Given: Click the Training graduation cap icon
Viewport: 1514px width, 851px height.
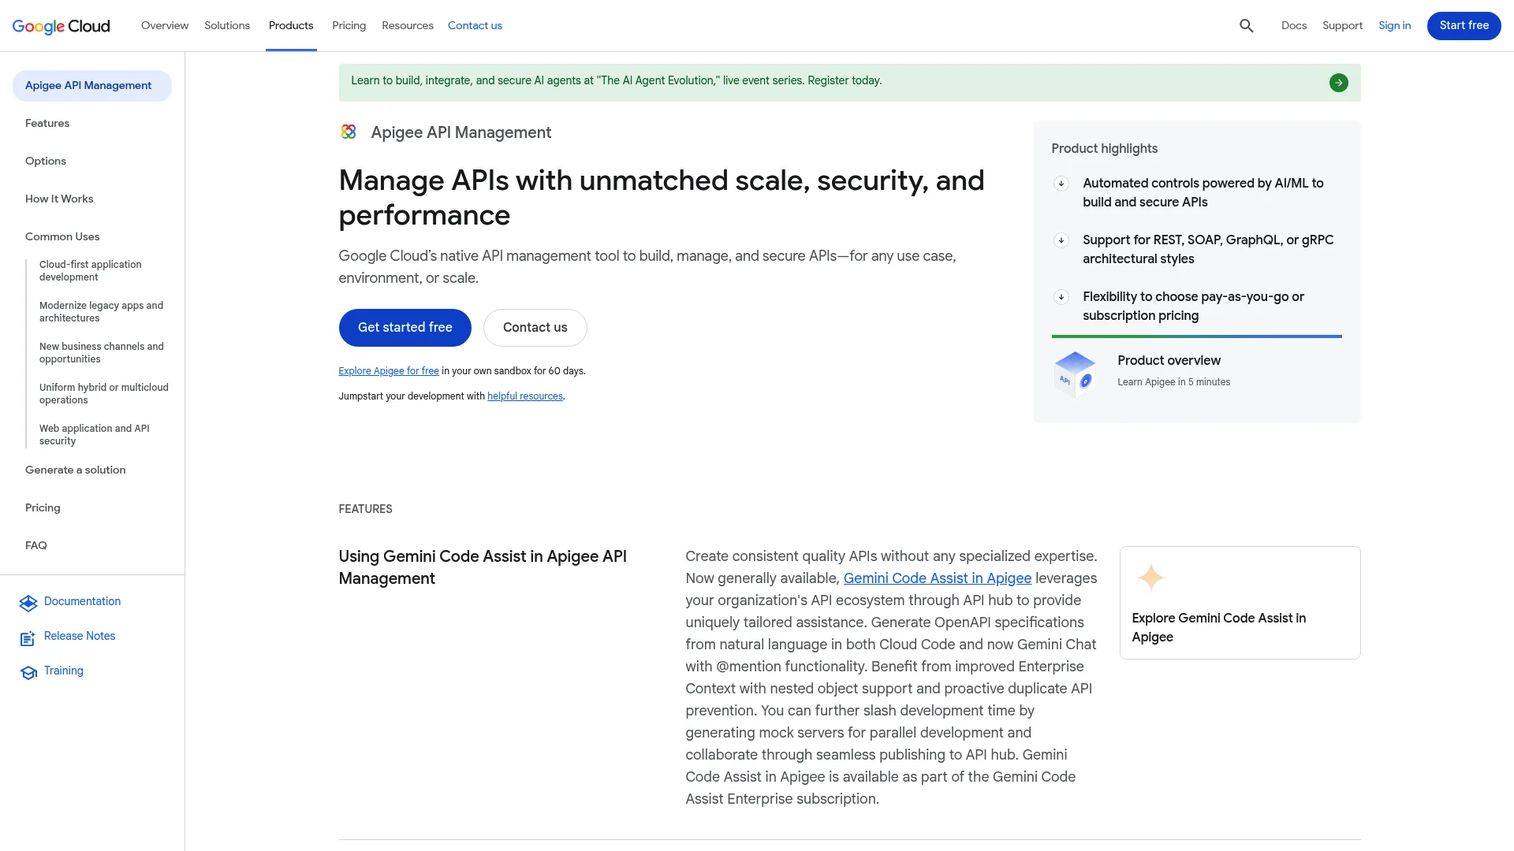Looking at the screenshot, I should click(28, 673).
